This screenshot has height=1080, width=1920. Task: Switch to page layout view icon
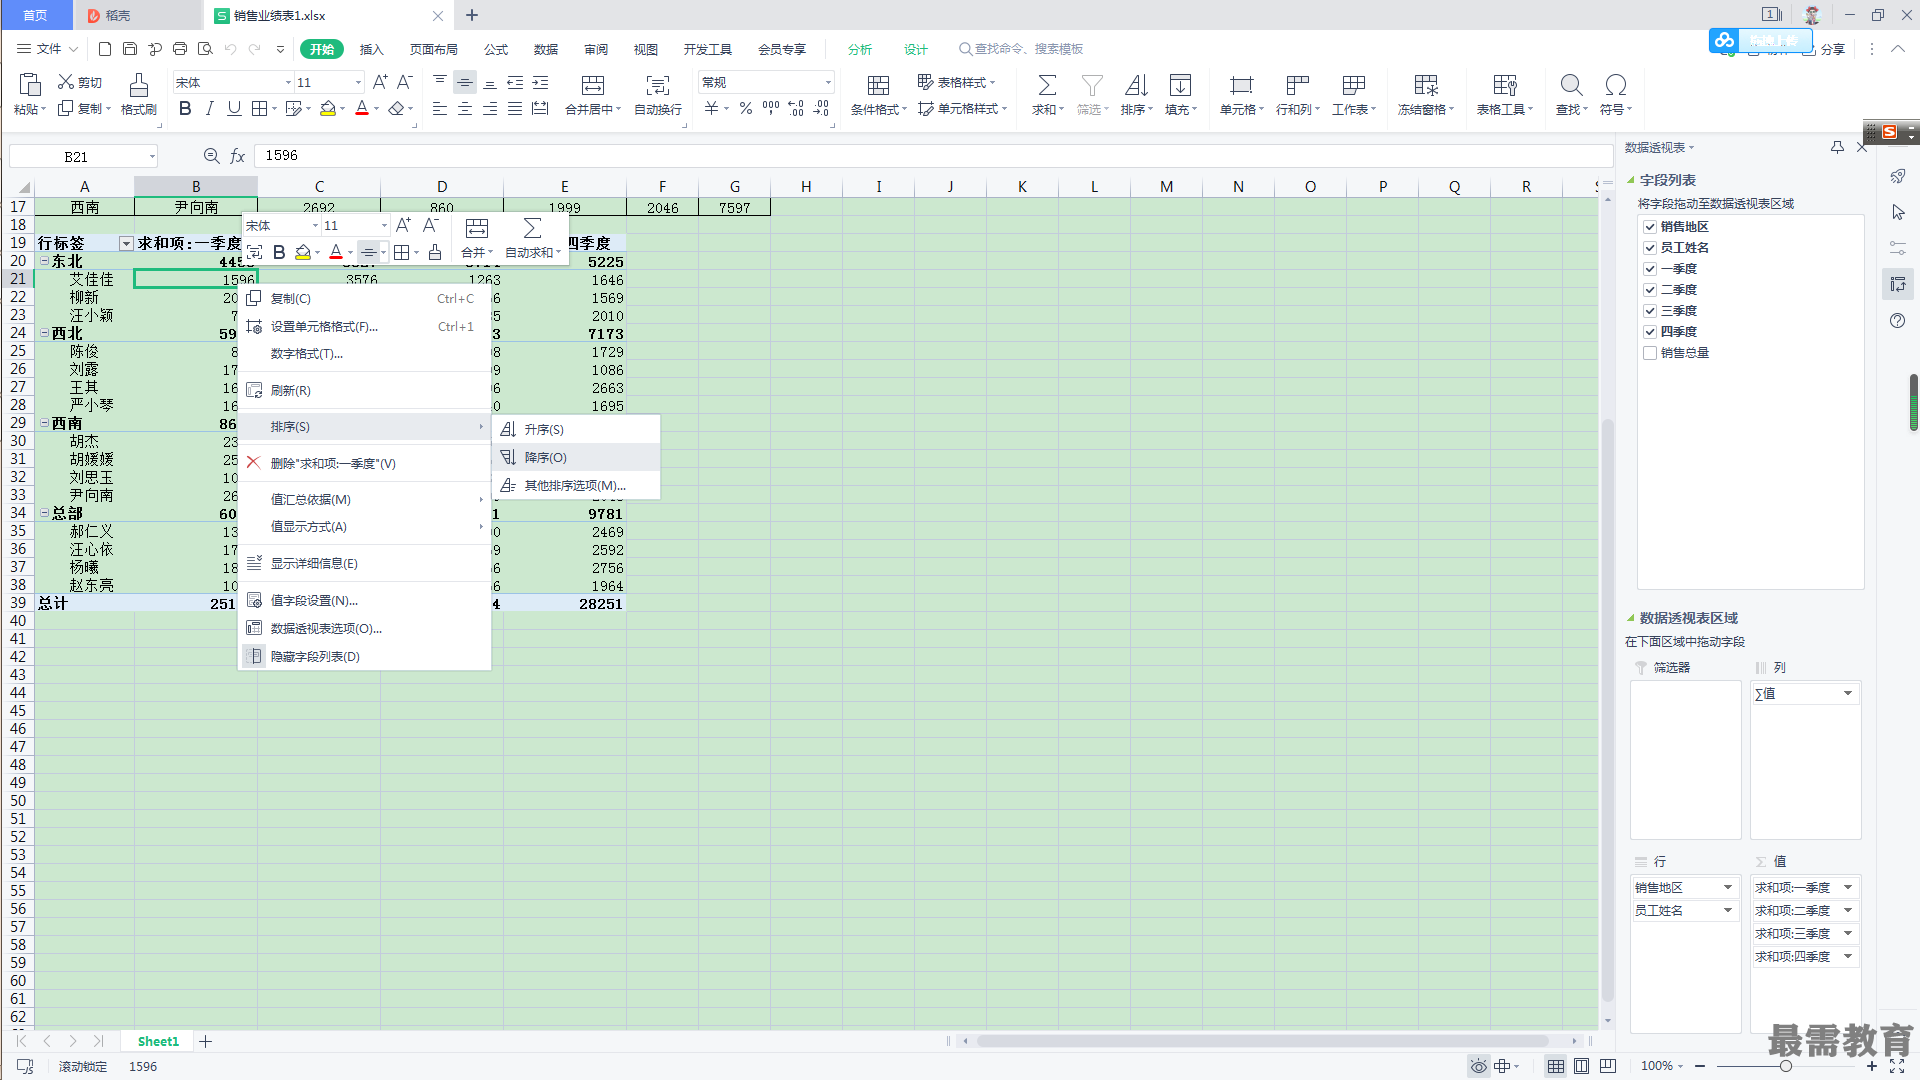tap(1581, 1066)
